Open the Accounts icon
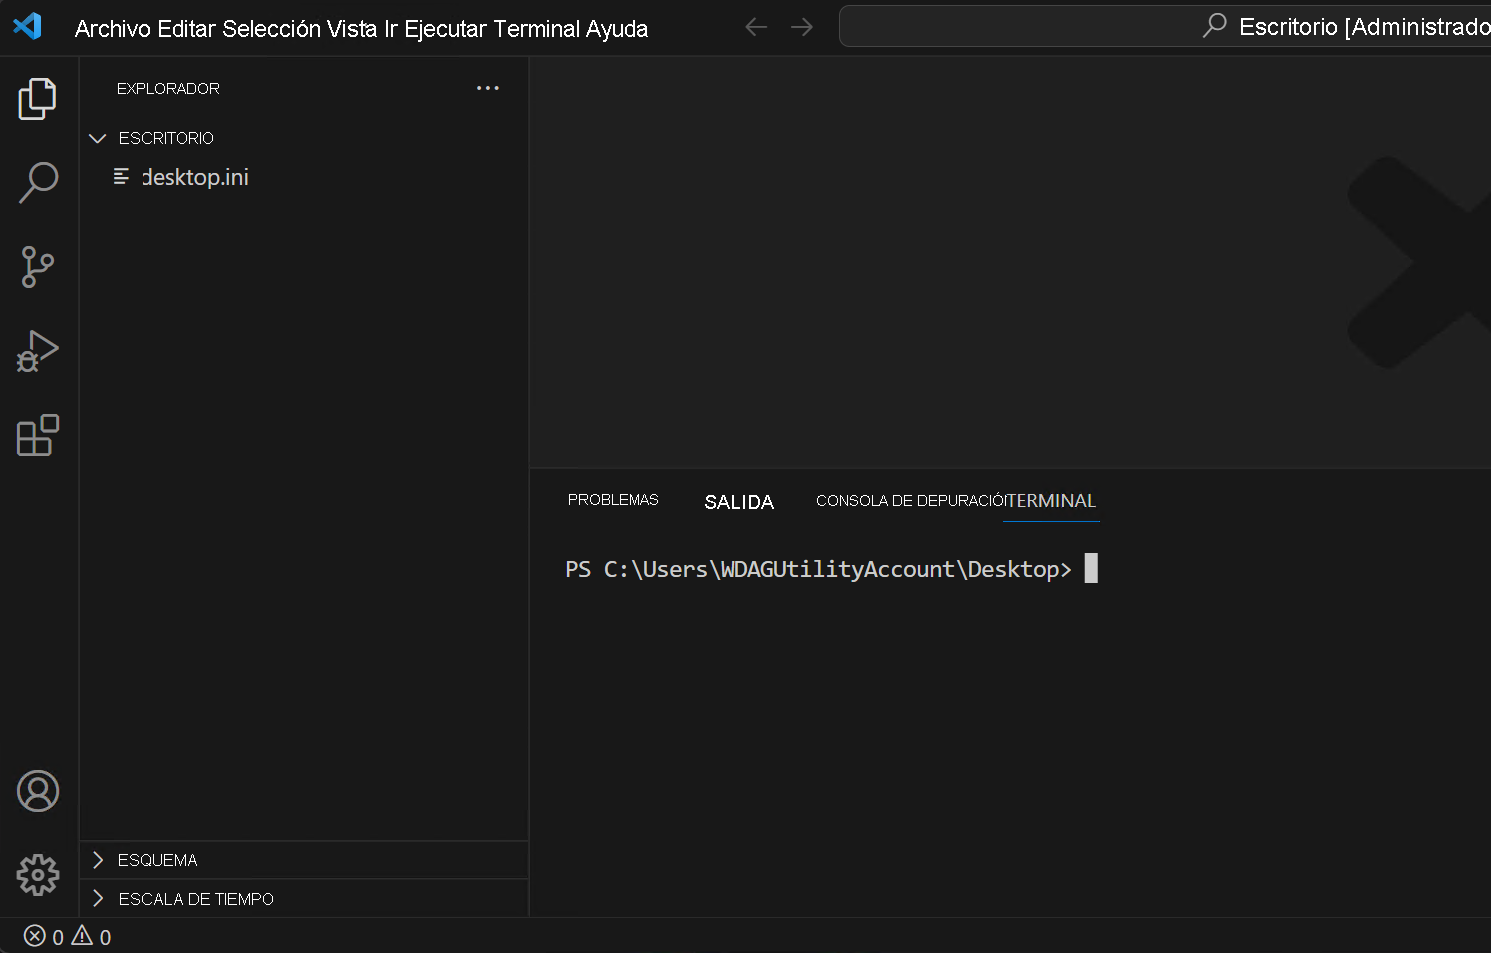 point(37,790)
